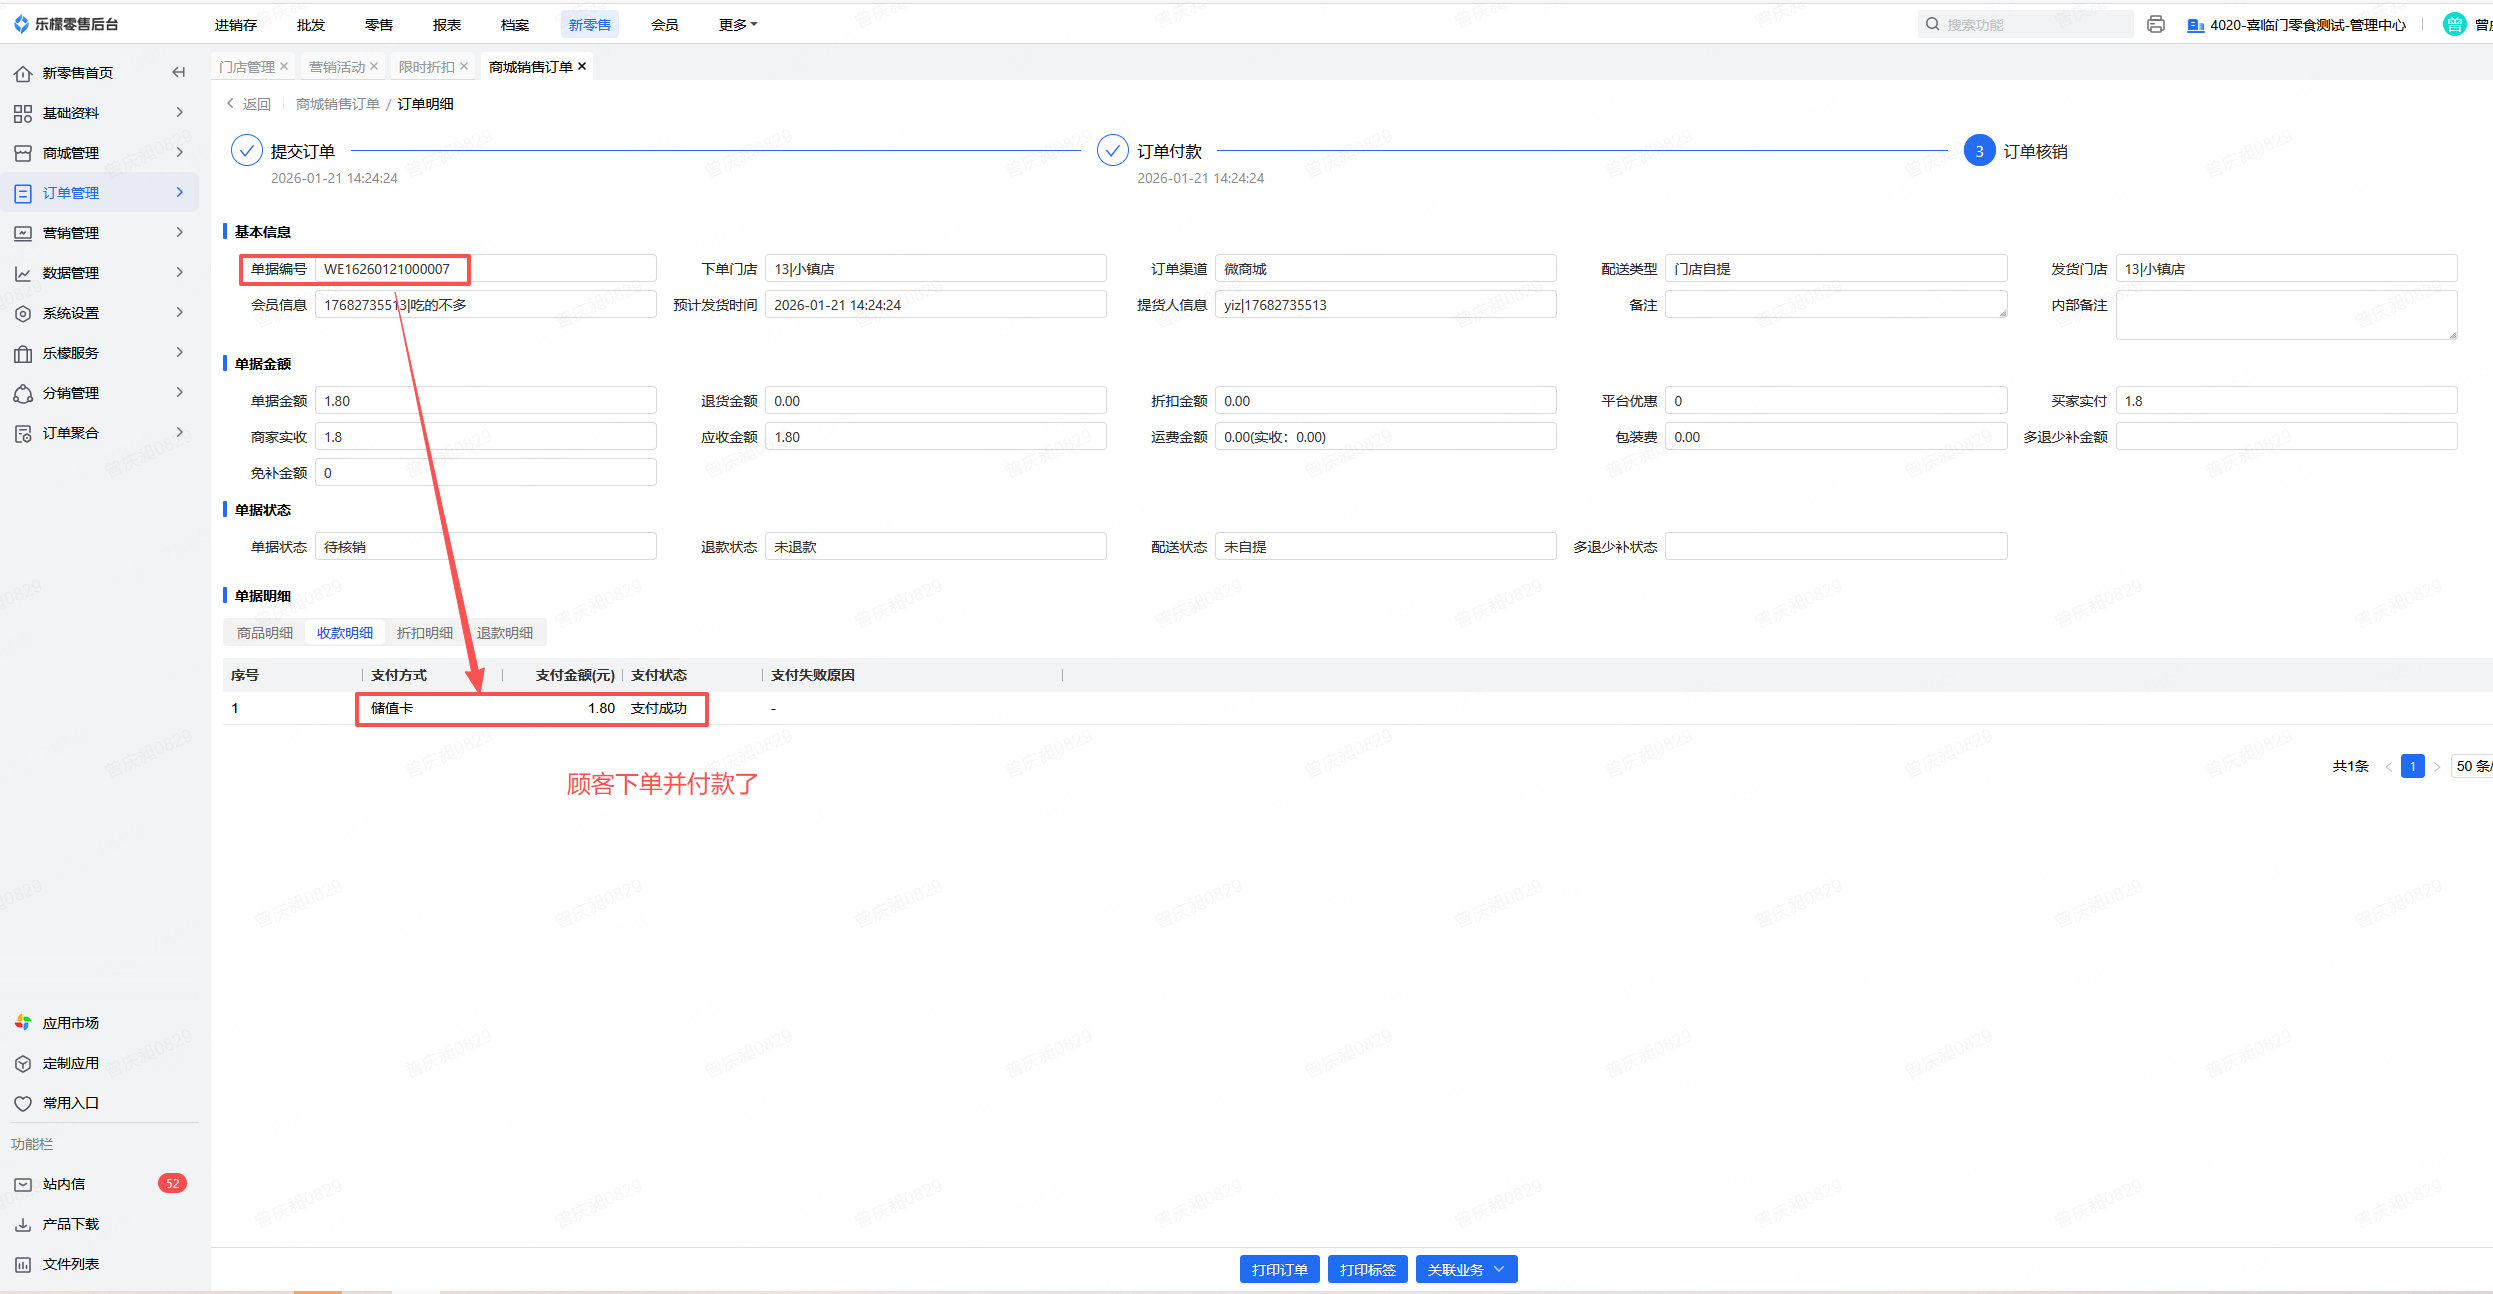Switch to 商品明细 tab
The height and width of the screenshot is (1294, 2493).
point(265,633)
